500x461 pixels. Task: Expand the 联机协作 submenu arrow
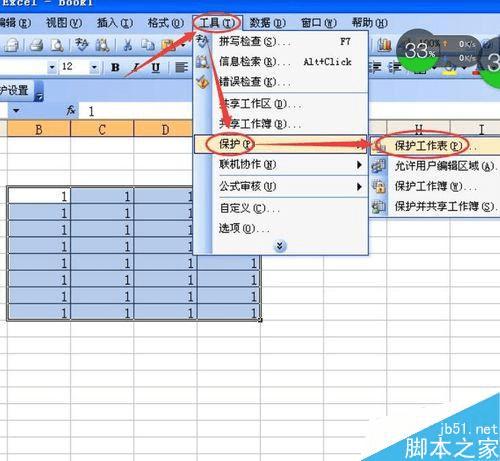coord(359,165)
